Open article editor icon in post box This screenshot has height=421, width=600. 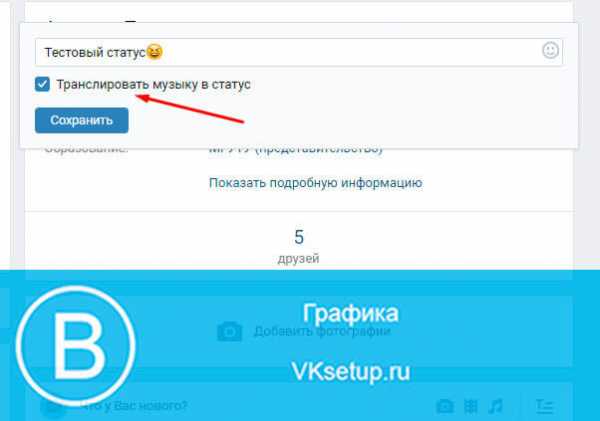pyautogui.click(x=544, y=406)
